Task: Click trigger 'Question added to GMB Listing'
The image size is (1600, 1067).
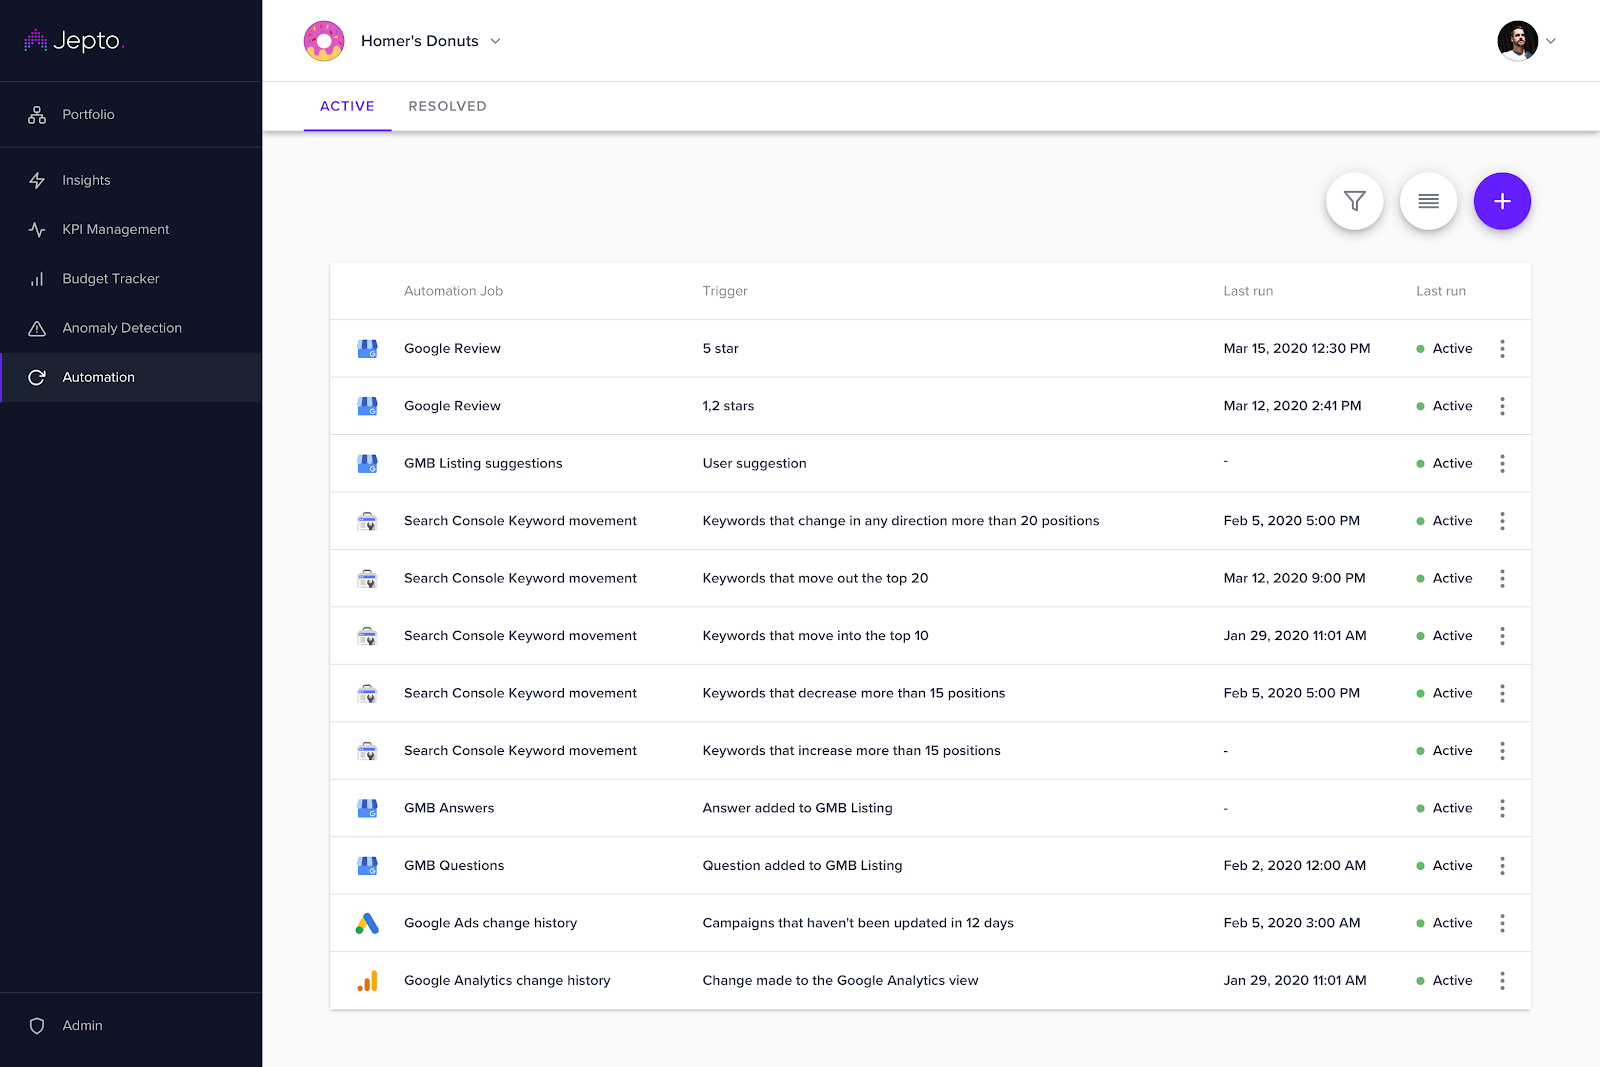Action: 802,866
